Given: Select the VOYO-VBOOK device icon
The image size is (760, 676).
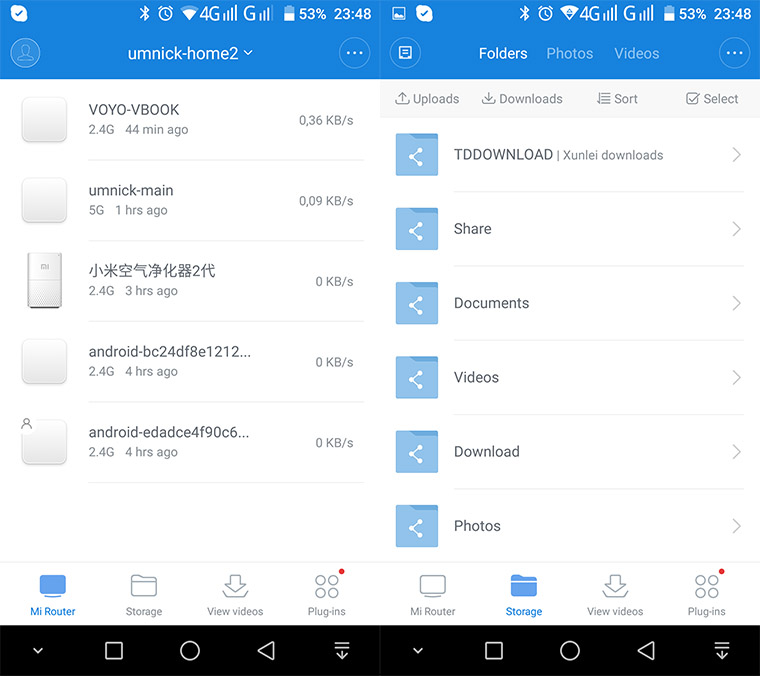Looking at the screenshot, I should 44,120.
